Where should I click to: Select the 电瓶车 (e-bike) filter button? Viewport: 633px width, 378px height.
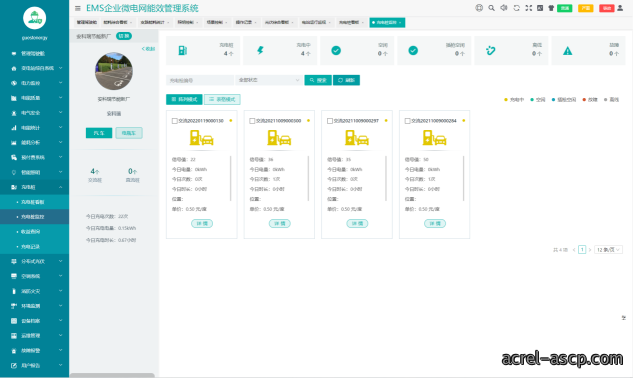(x=129, y=133)
